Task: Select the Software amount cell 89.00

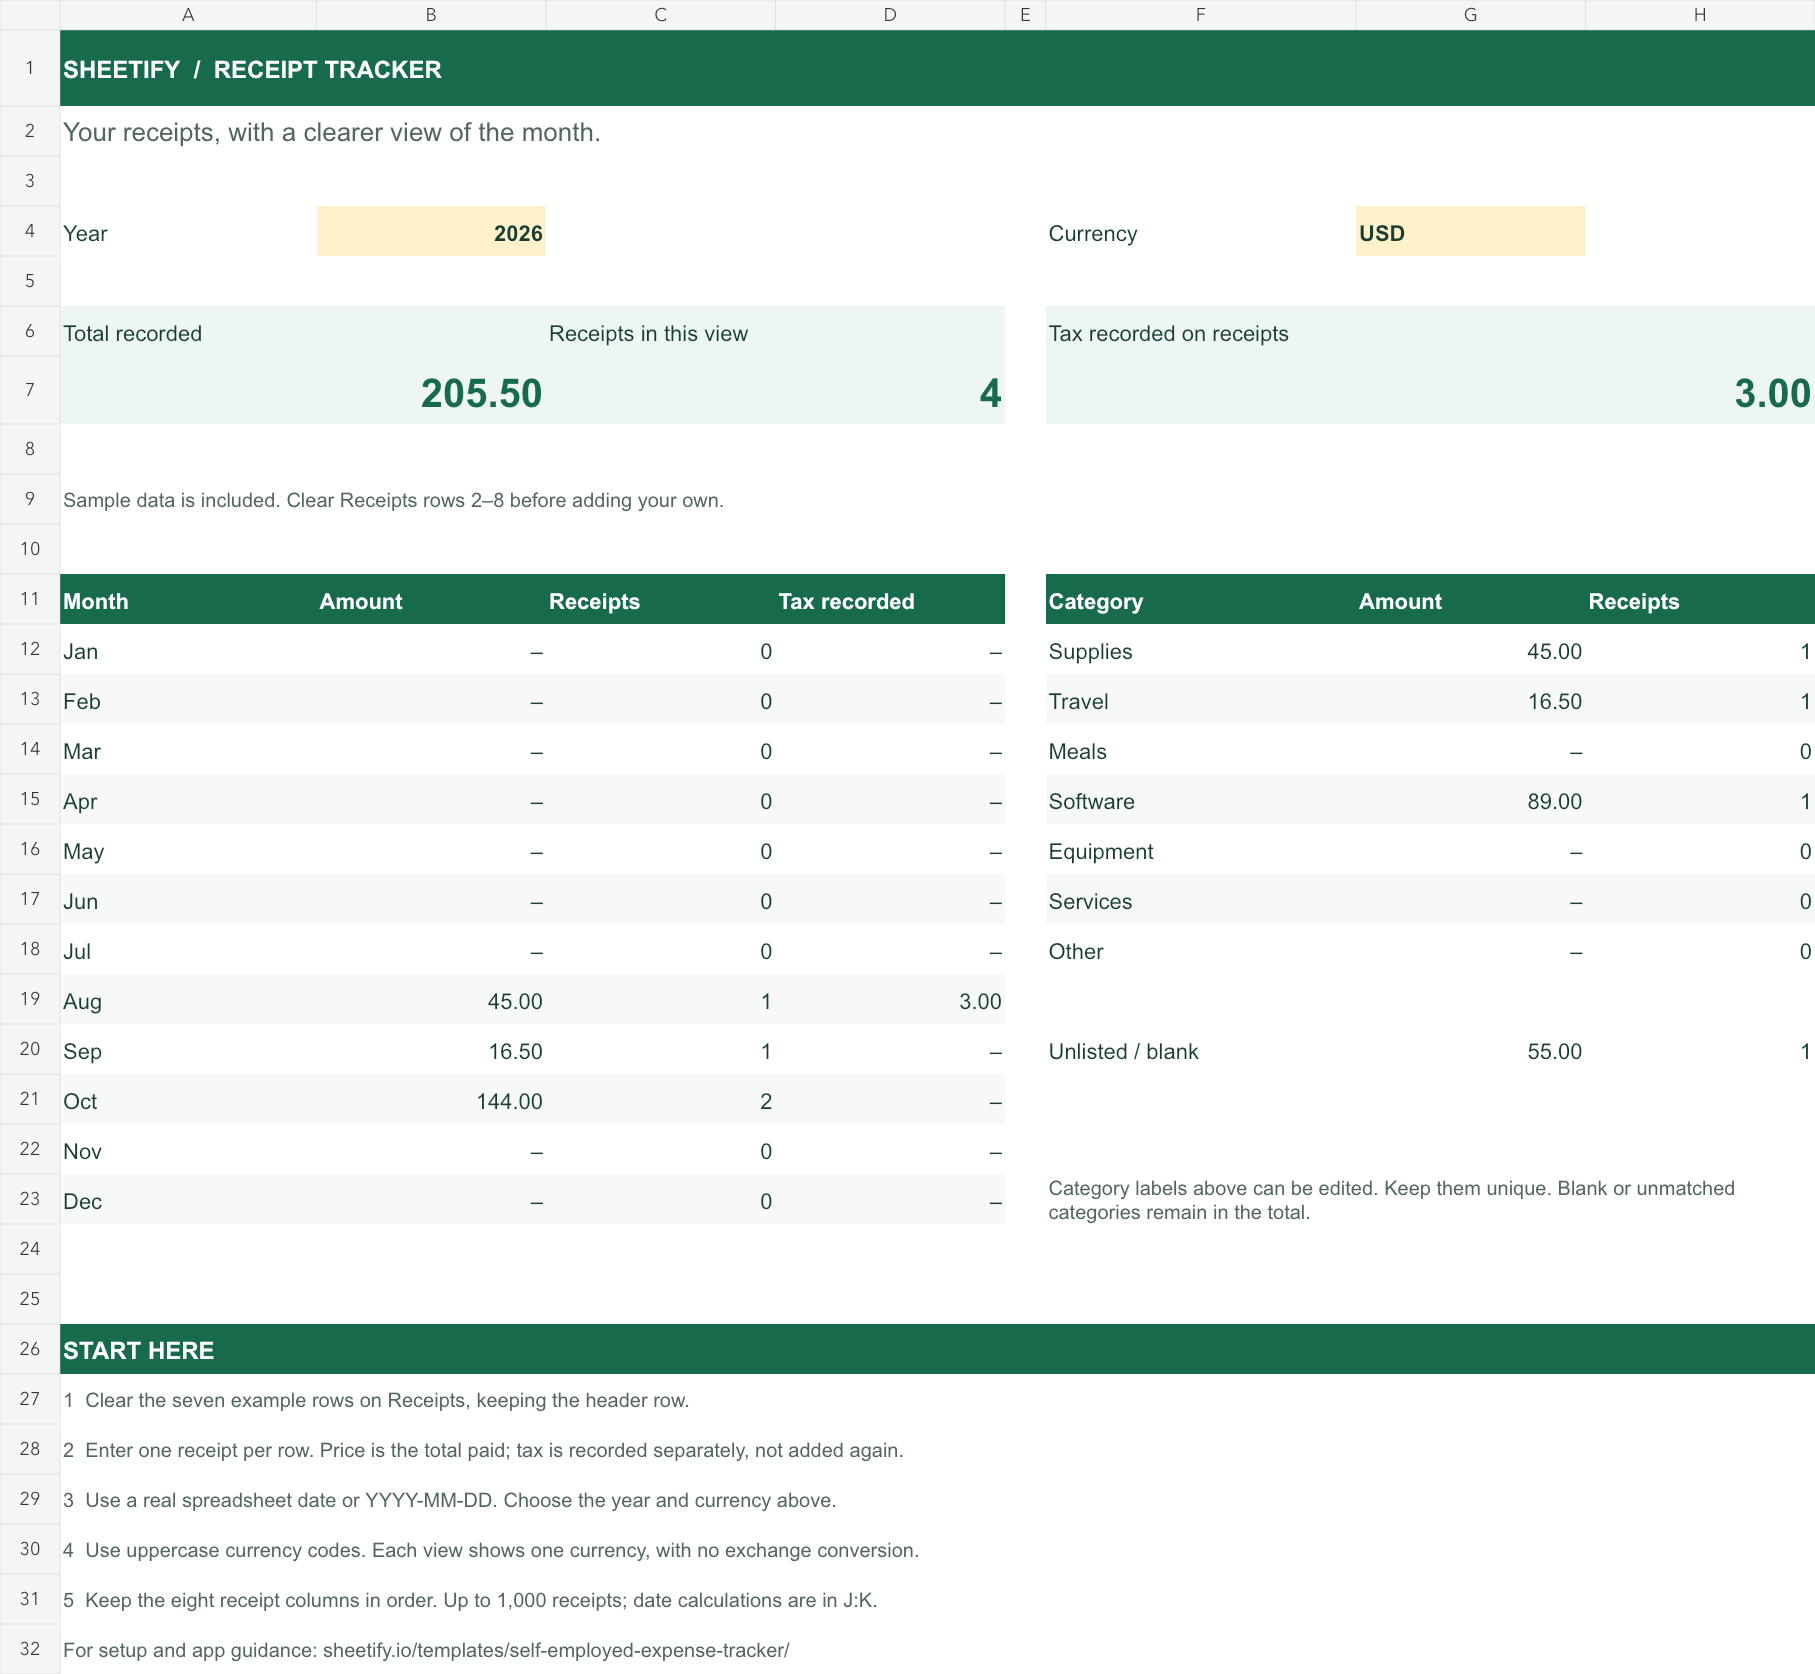Action: [1470, 800]
